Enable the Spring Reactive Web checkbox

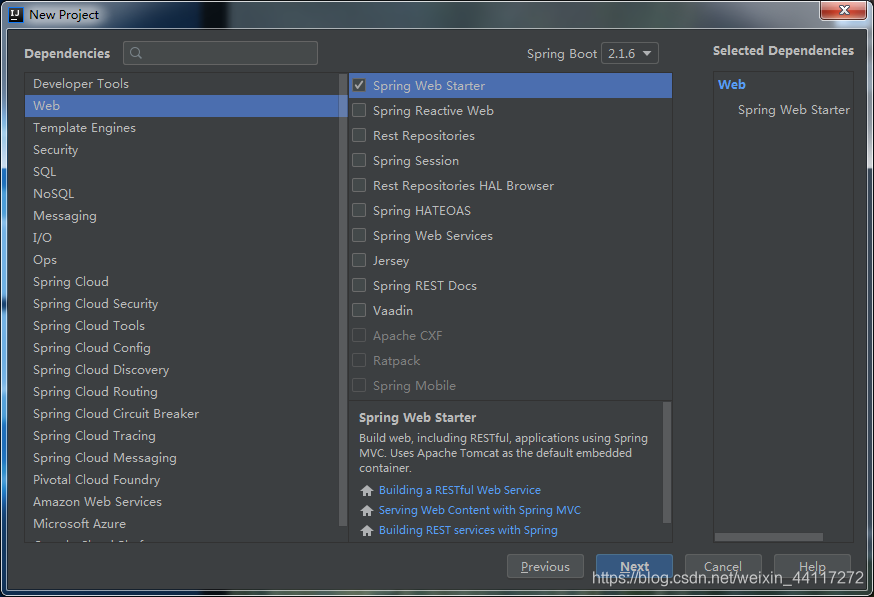pyautogui.click(x=359, y=110)
